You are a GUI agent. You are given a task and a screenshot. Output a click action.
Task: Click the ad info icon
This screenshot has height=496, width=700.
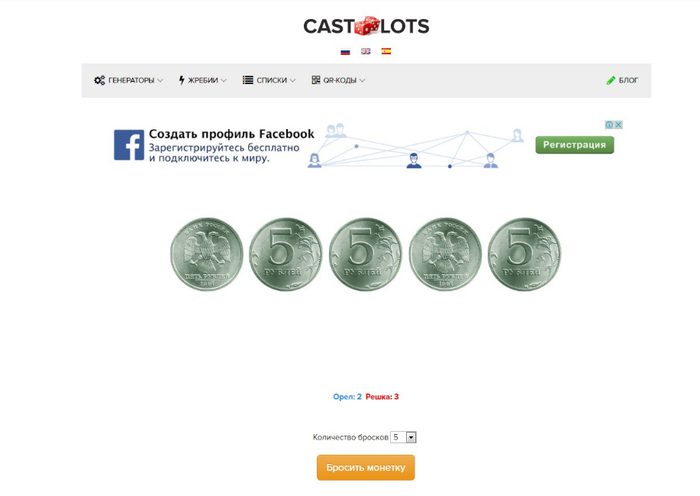[609, 125]
